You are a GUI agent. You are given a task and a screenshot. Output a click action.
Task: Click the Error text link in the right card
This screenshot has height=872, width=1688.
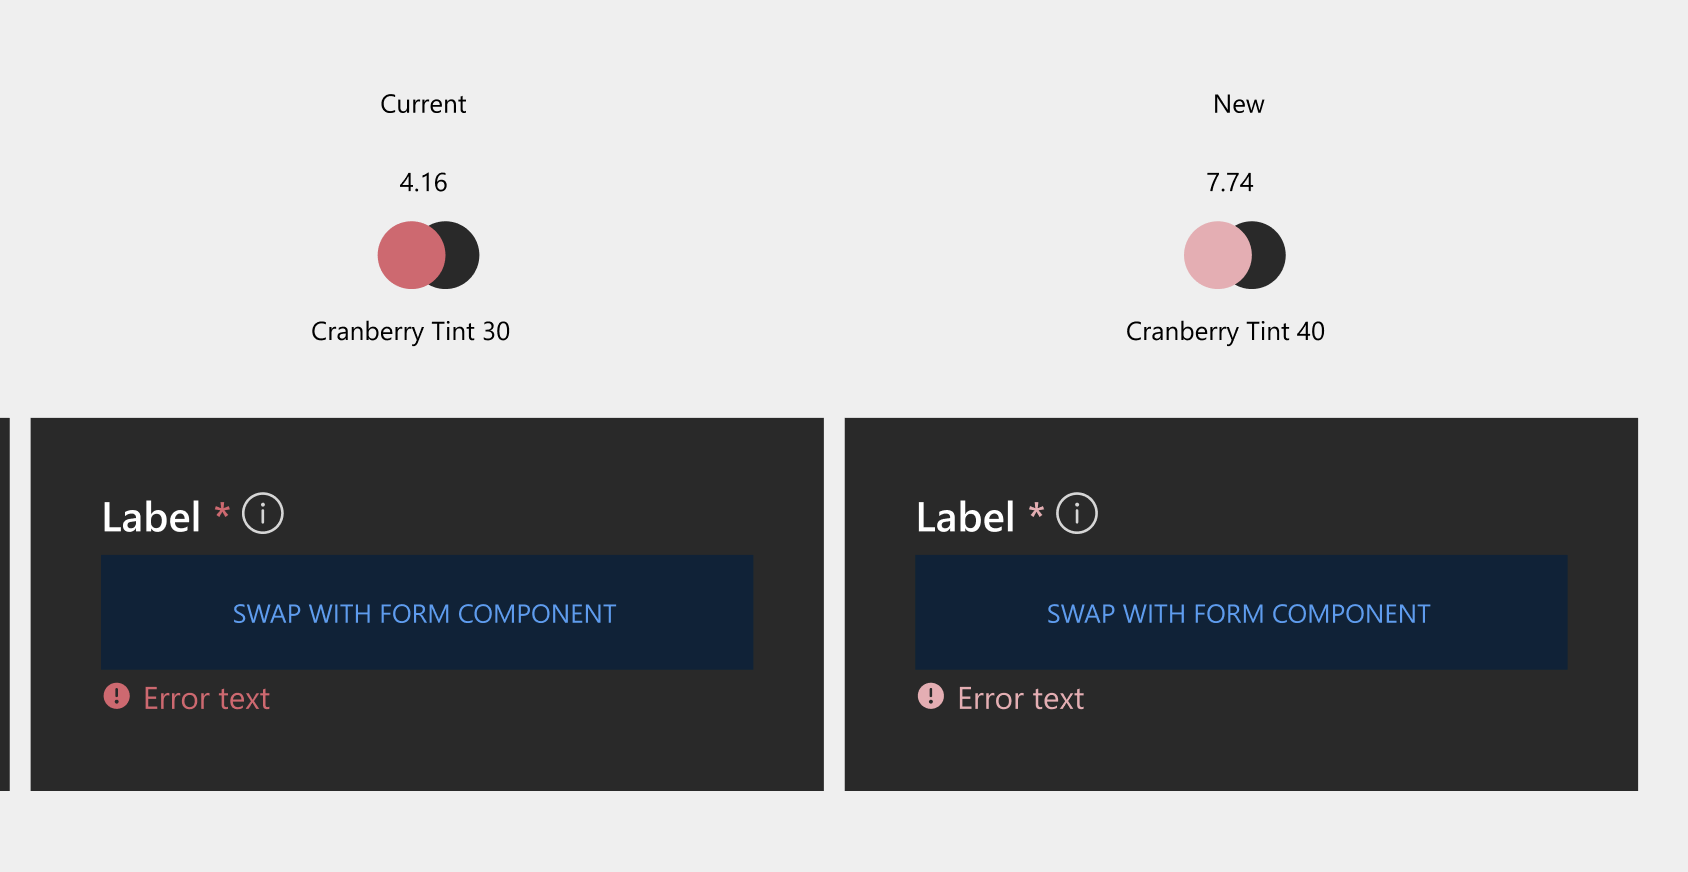coord(1020,698)
